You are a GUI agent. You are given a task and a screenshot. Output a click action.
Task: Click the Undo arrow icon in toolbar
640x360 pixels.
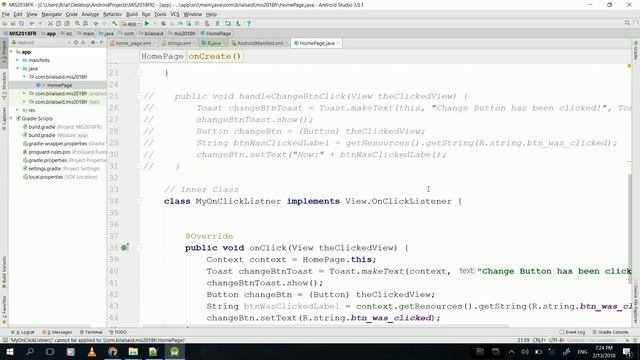tap(31, 24)
